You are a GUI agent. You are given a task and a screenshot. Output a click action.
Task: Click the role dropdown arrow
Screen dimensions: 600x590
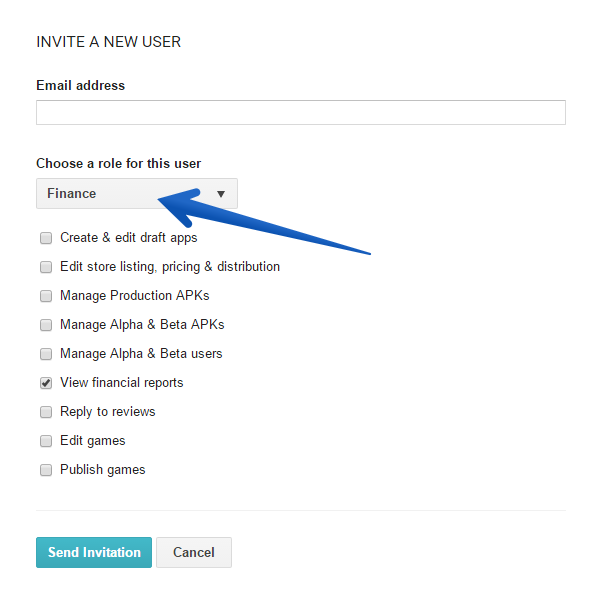click(x=221, y=194)
